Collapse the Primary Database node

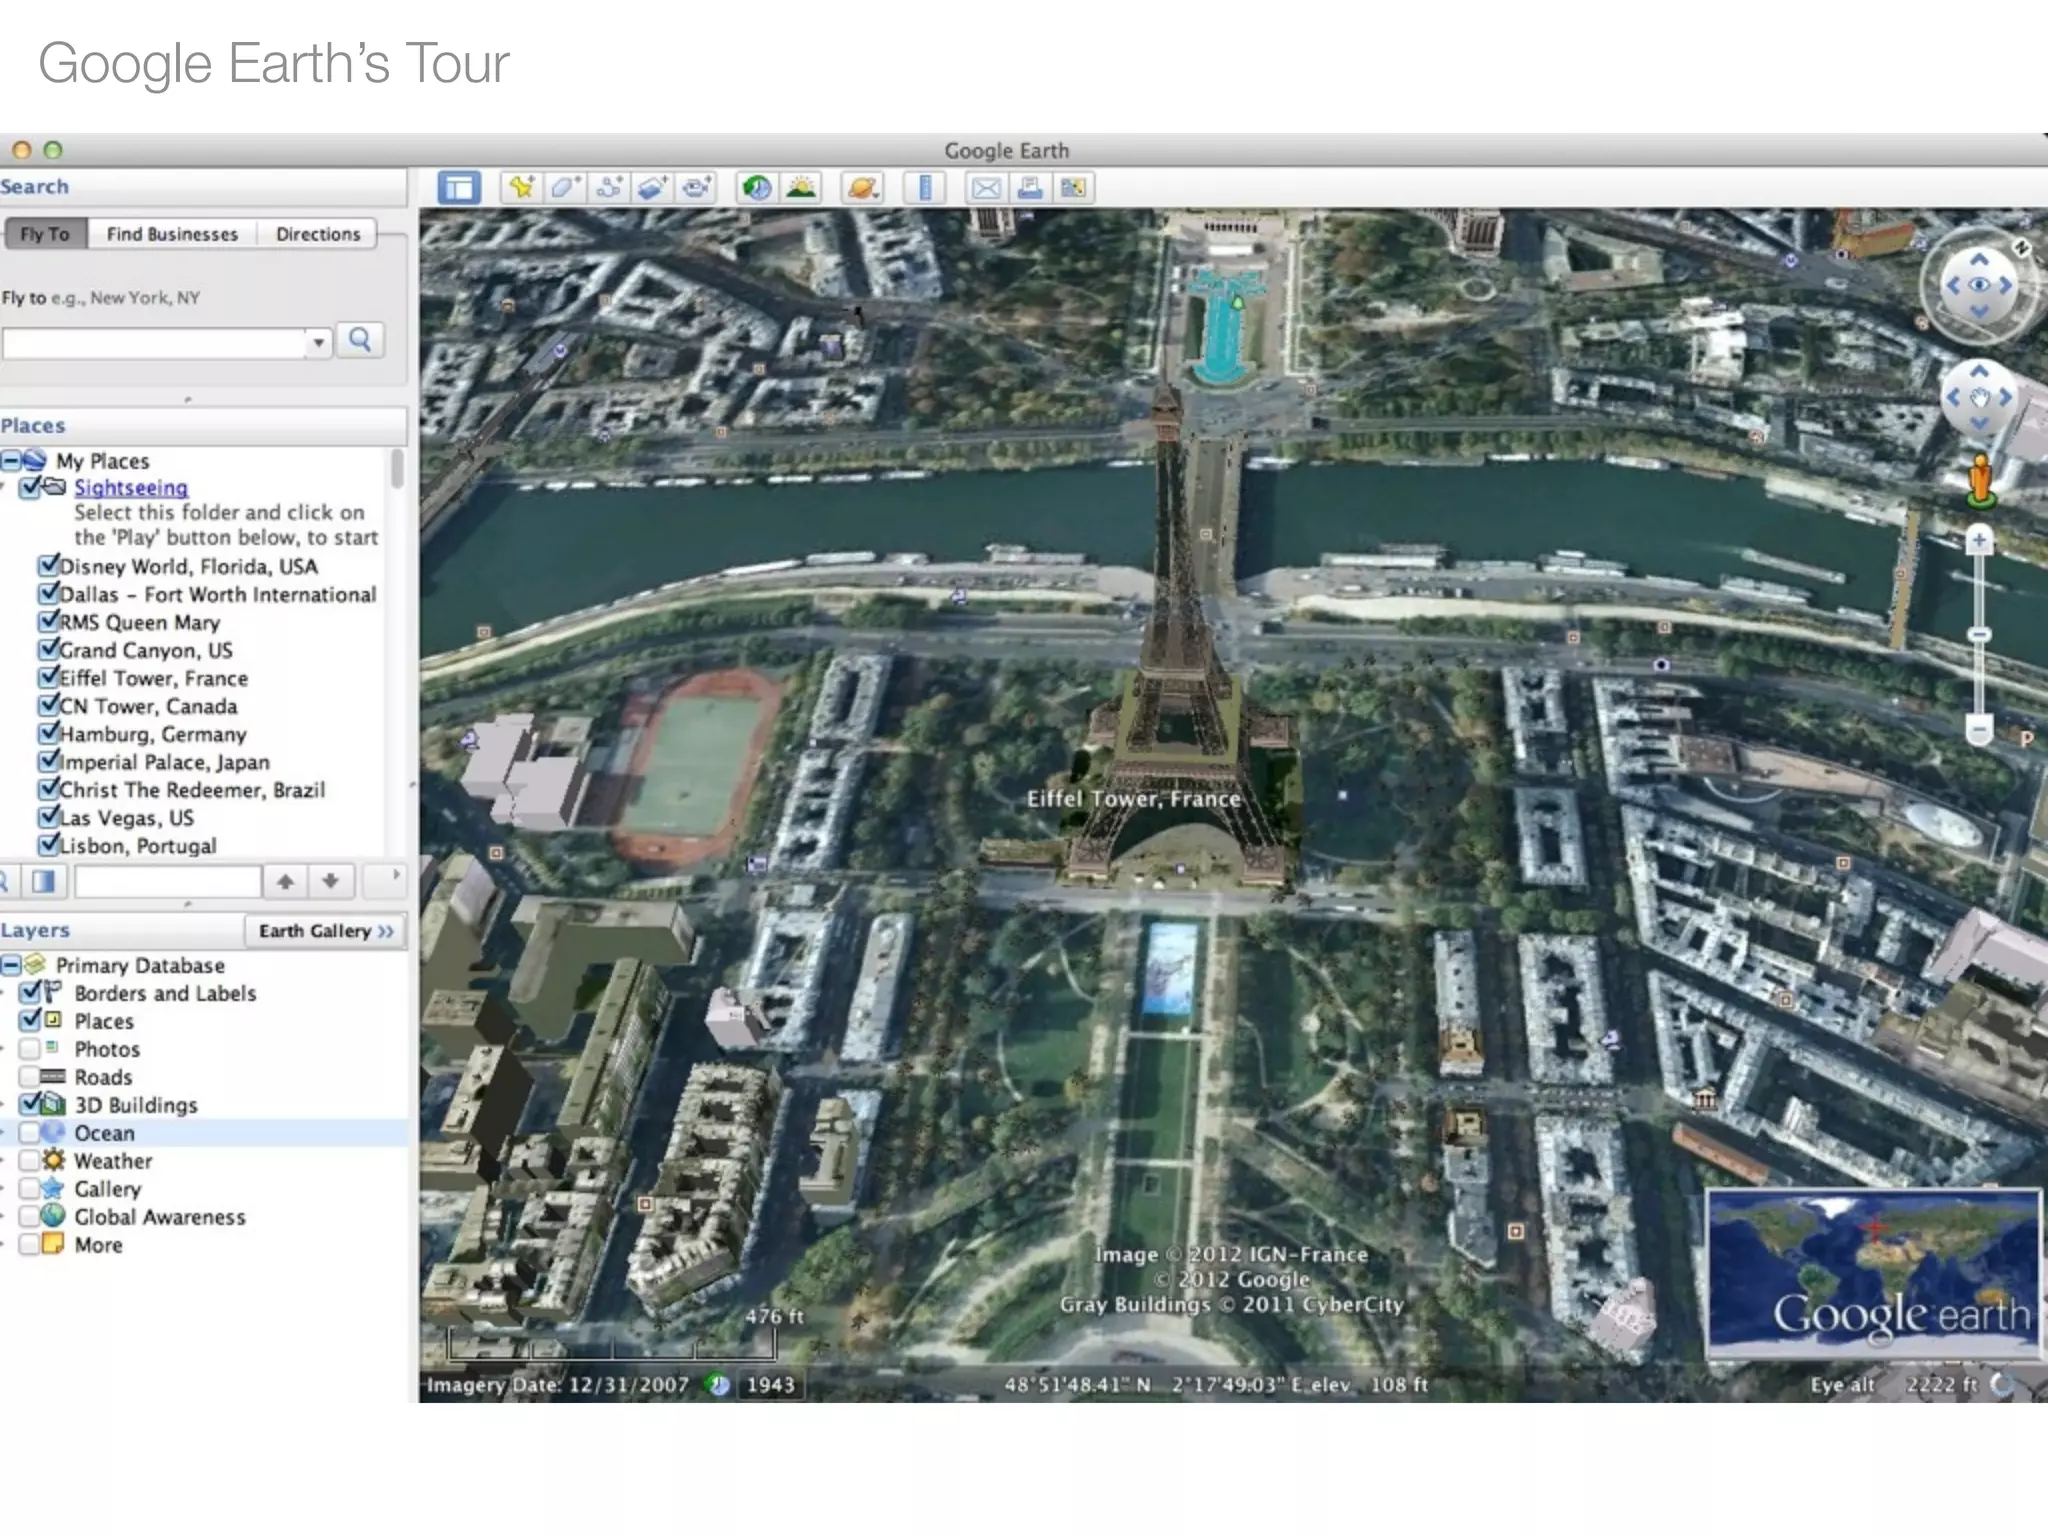coord(10,965)
